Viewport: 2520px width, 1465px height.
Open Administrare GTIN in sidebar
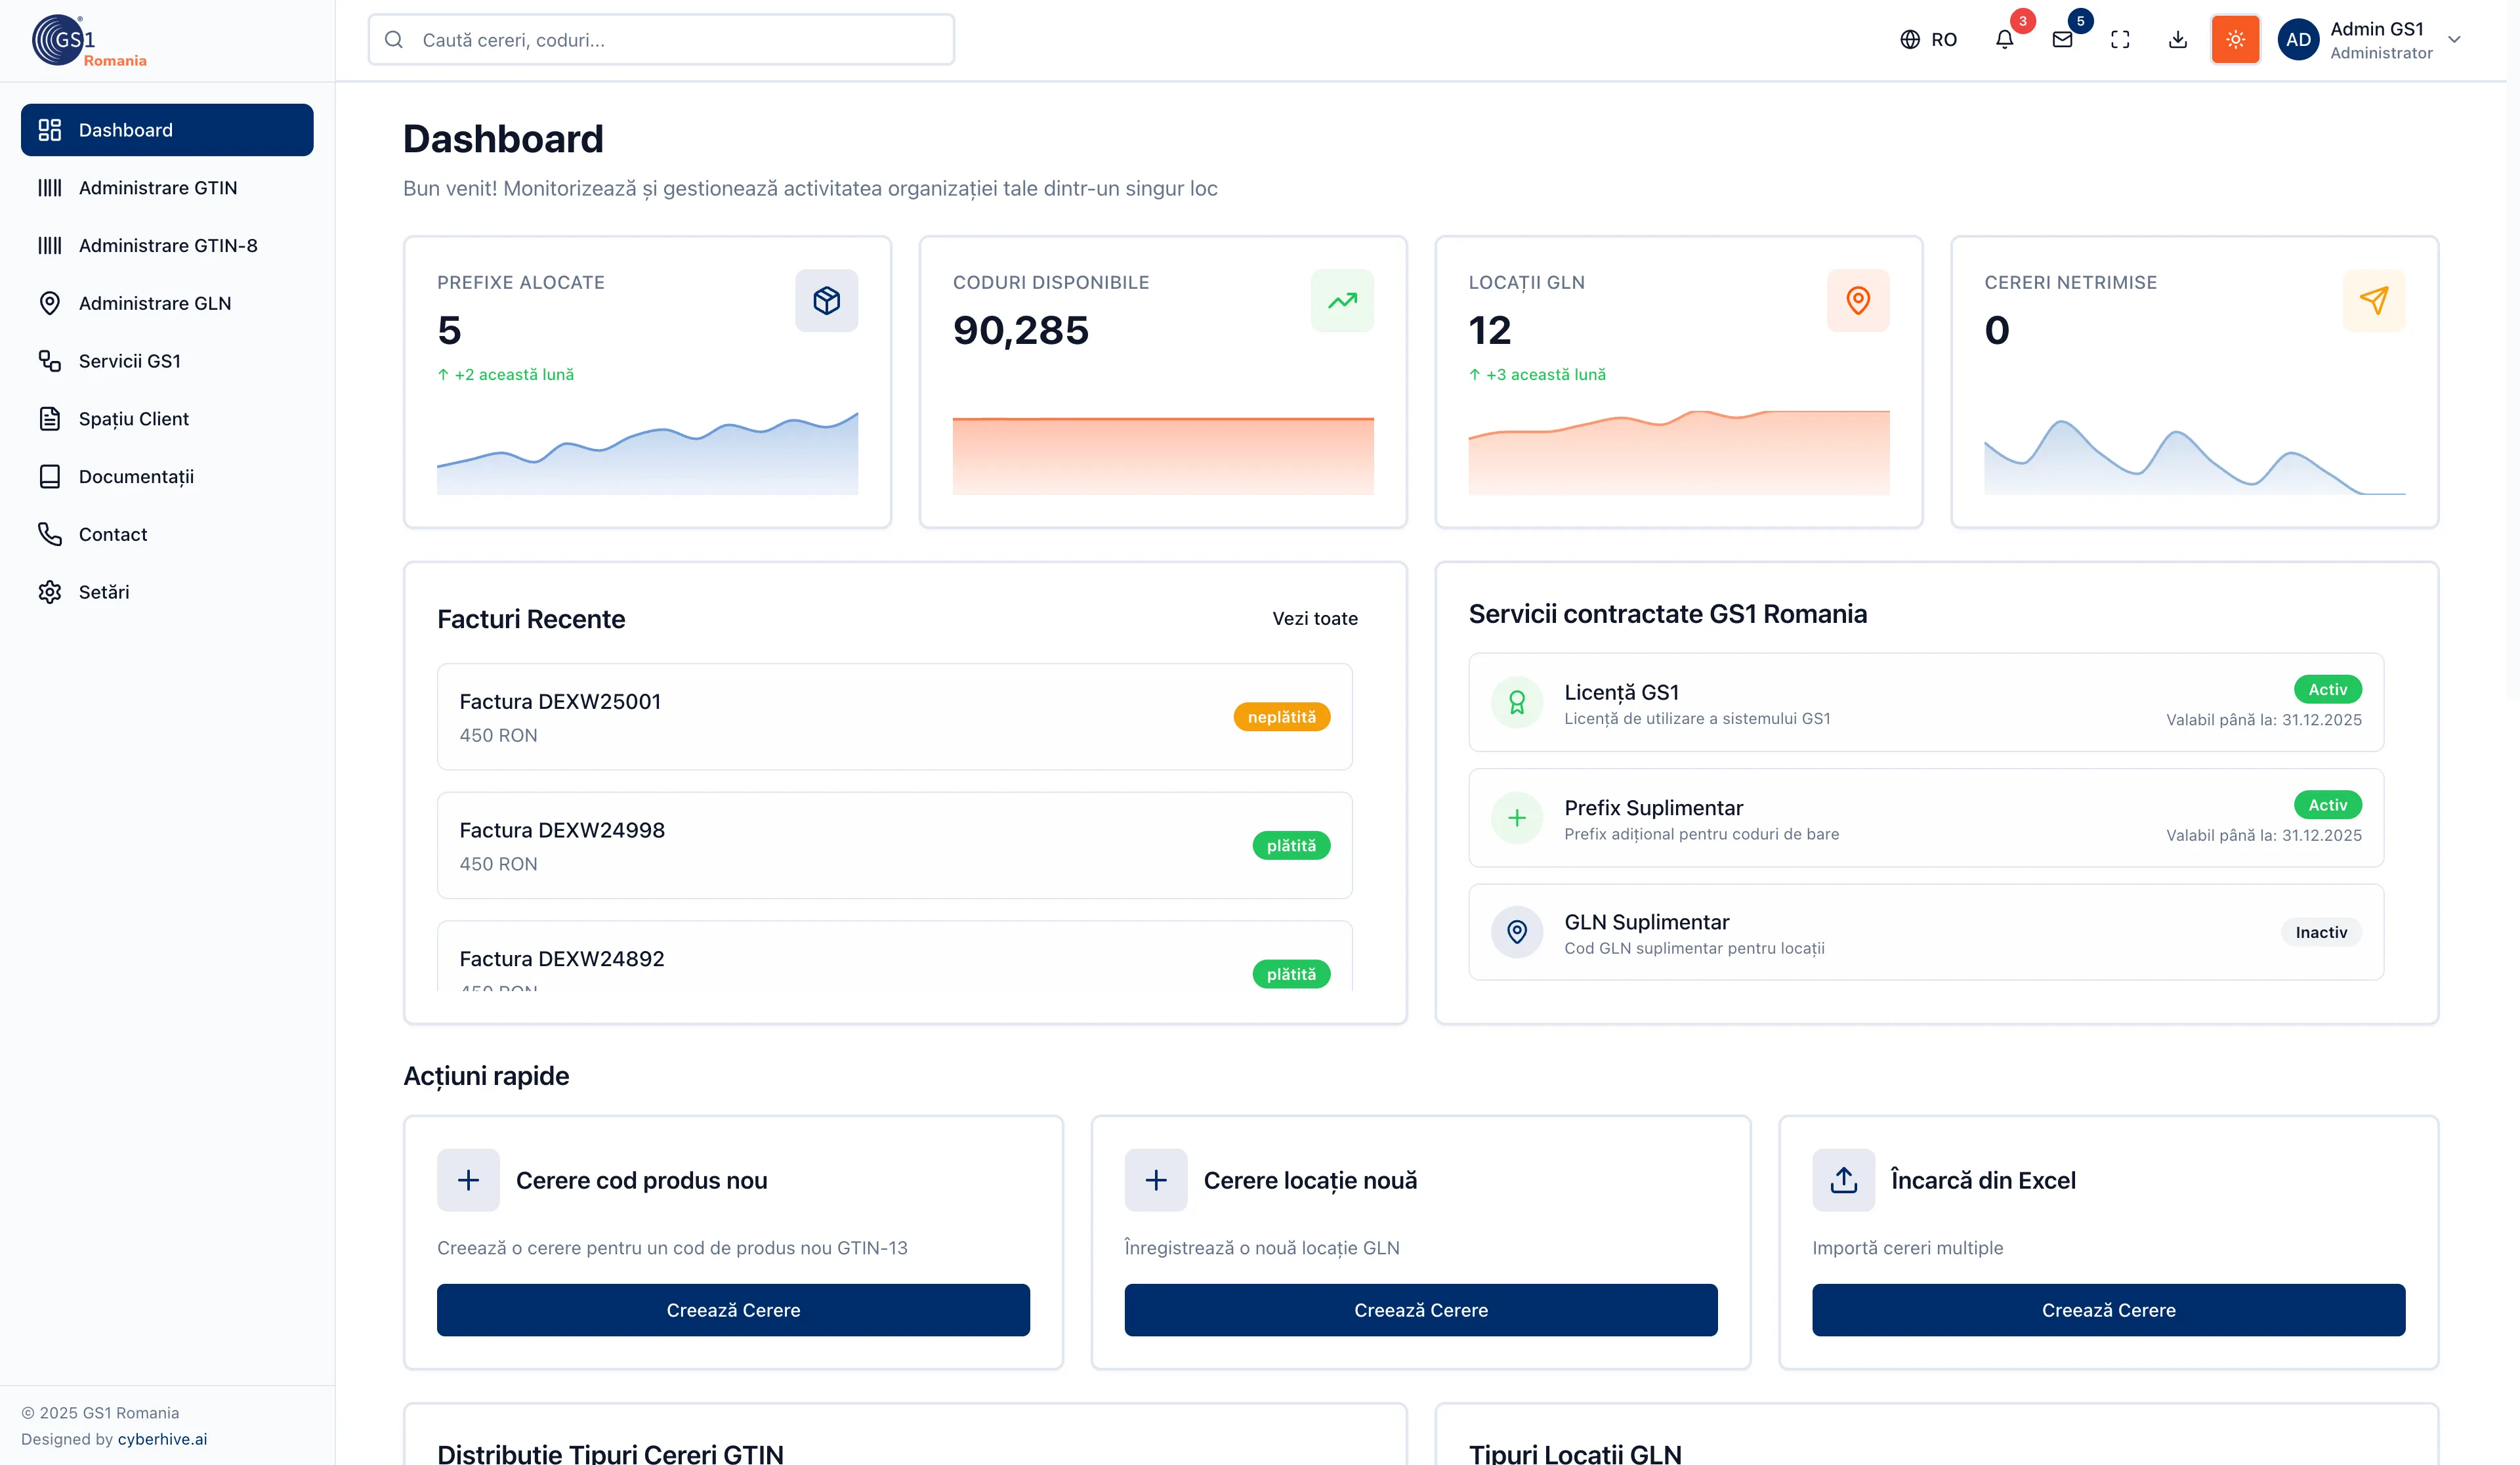(x=158, y=188)
